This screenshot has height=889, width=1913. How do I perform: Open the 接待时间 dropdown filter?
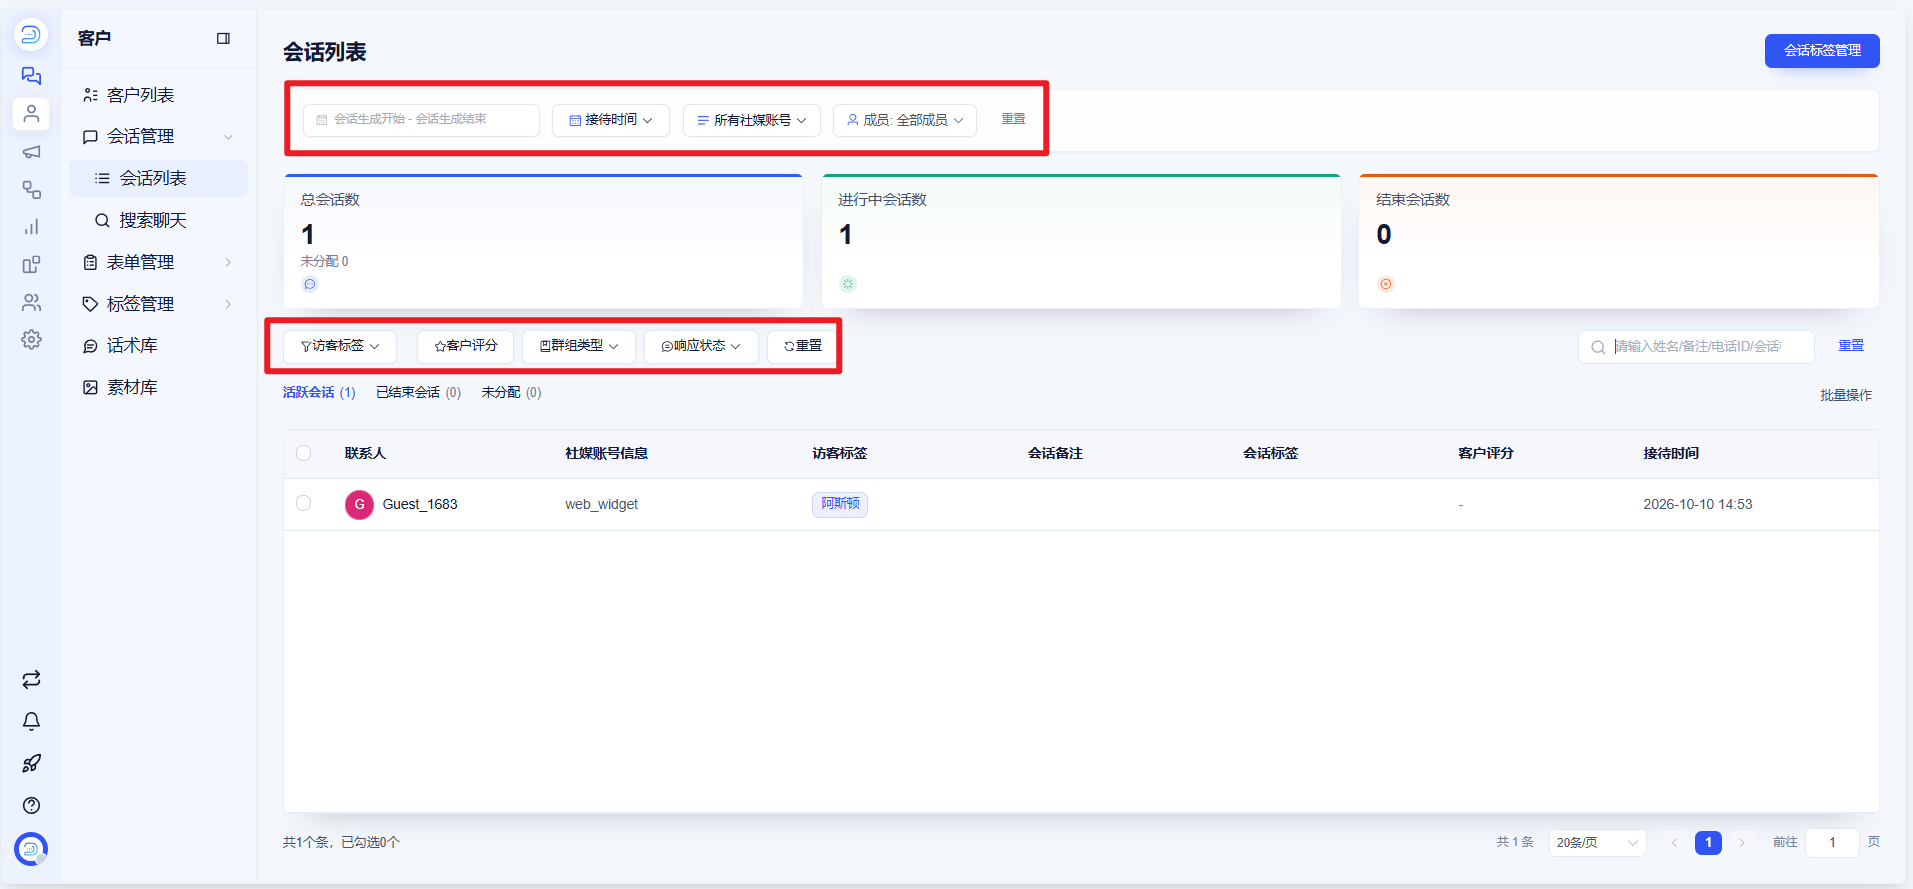click(x=611, y=120)
